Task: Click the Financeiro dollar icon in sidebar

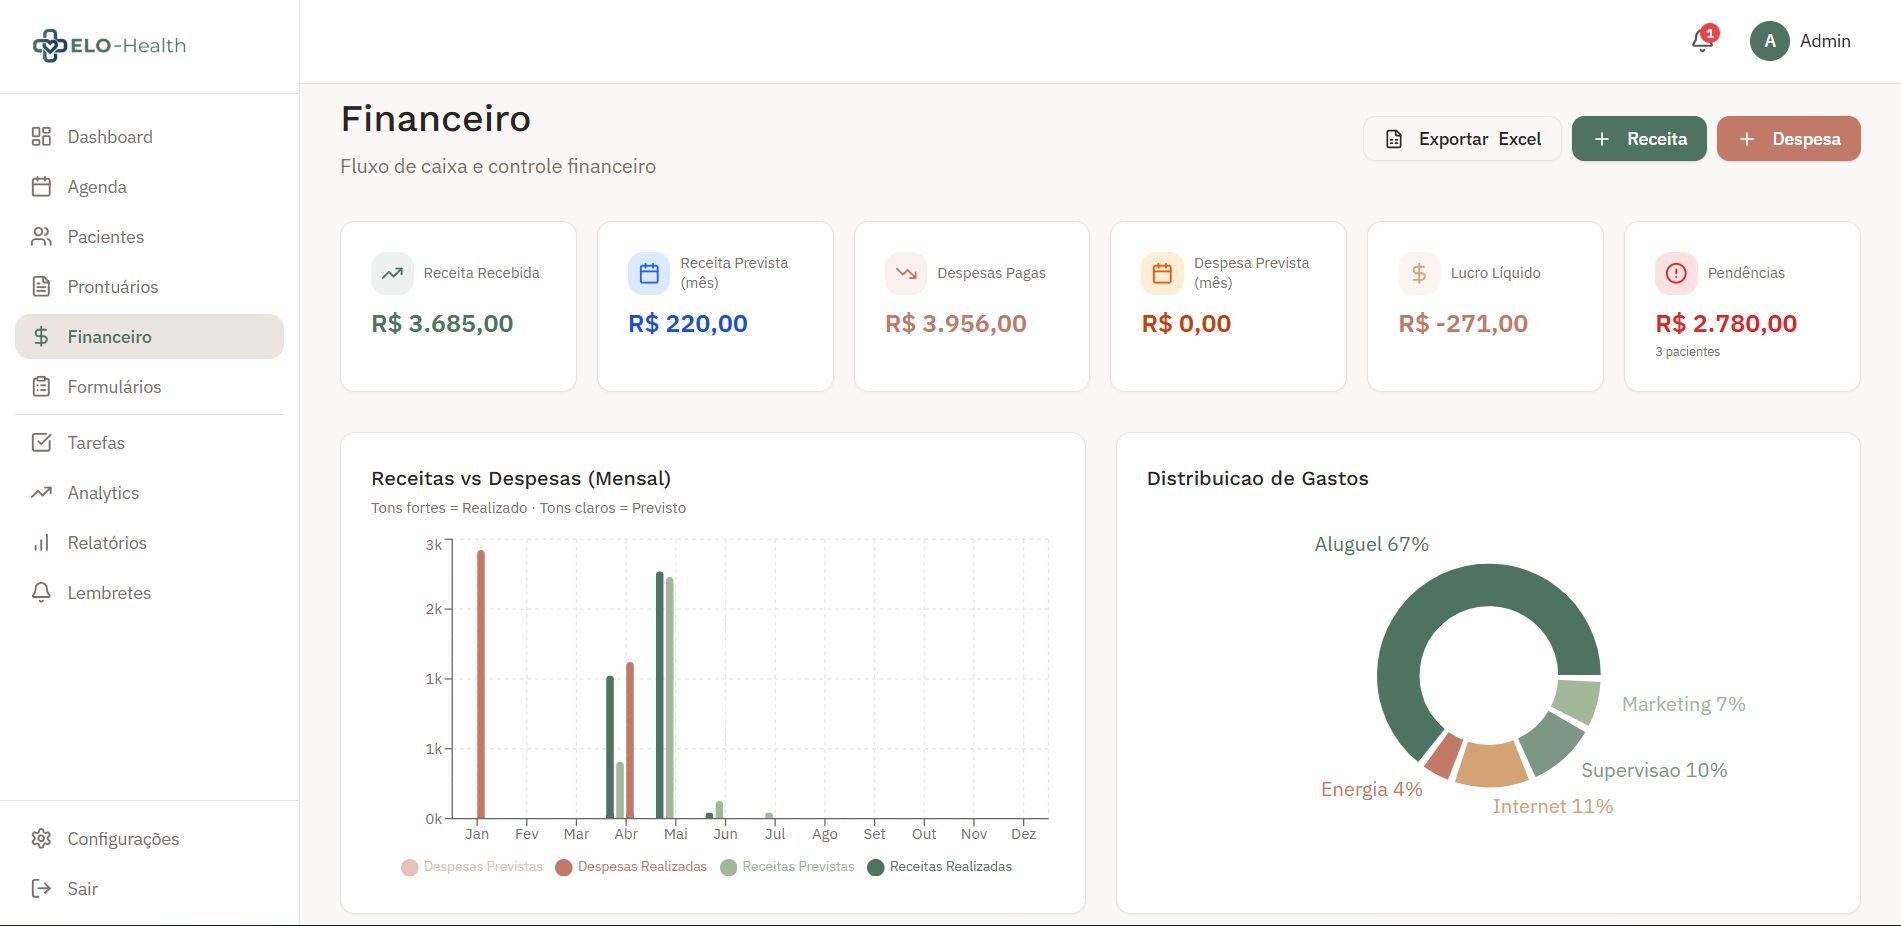Action: [41, 337]
